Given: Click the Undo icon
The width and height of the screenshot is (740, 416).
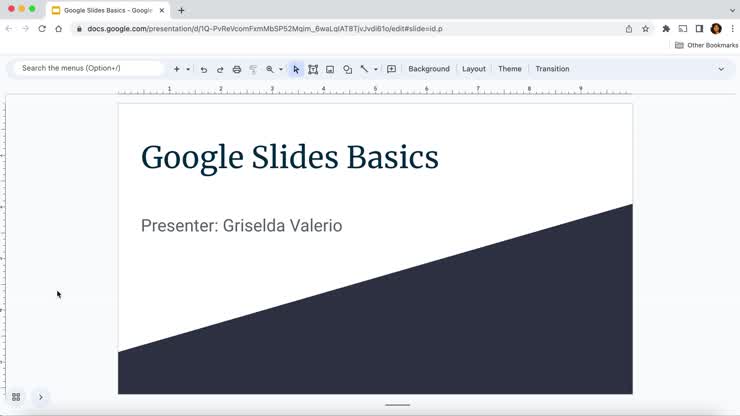Looking at the screenshot, I should tap(203, 69).
